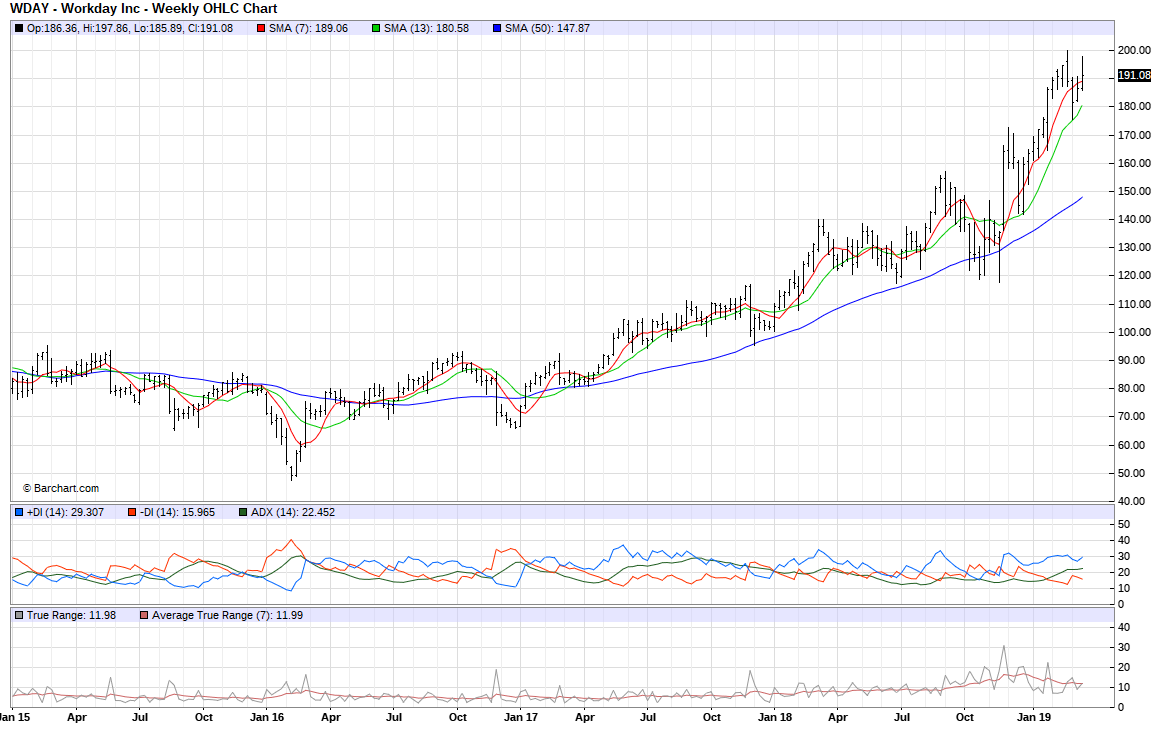Select the SMA (50): 147.87 legend label
The width and height of the screenshot is (1156, 748).
point(547,28)
